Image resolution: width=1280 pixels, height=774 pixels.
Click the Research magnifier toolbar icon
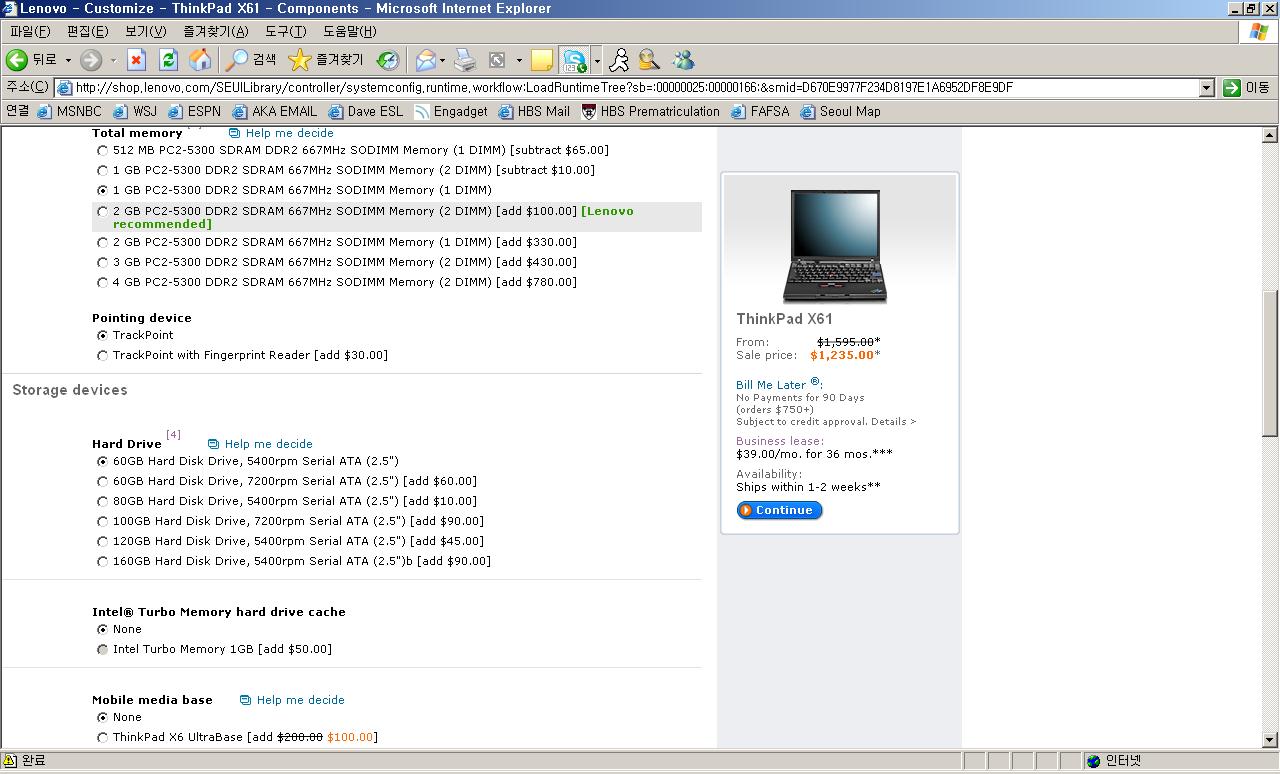(650, 60)
